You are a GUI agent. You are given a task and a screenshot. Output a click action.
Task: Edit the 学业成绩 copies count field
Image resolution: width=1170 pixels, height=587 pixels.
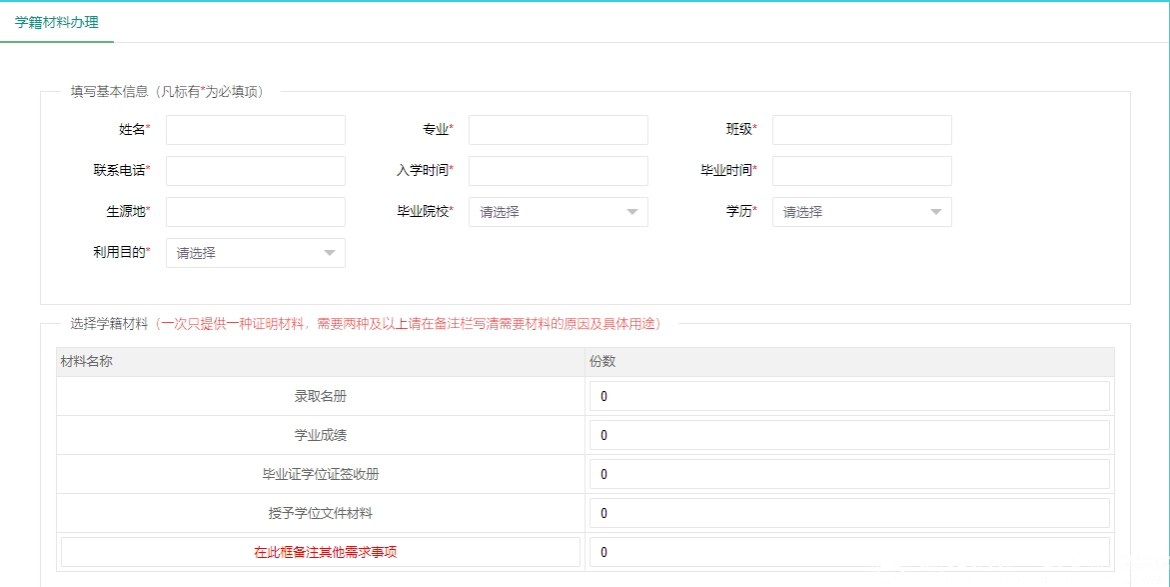(x=849, y=435)
